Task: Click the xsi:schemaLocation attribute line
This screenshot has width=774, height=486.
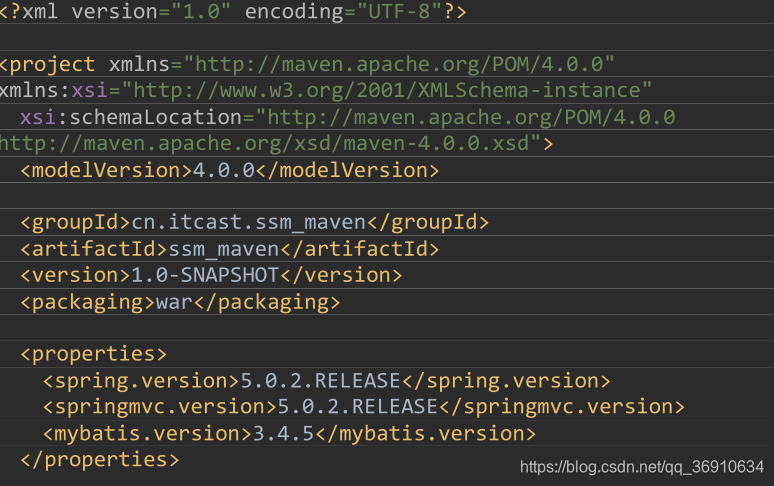Action: tap(348, 117)
